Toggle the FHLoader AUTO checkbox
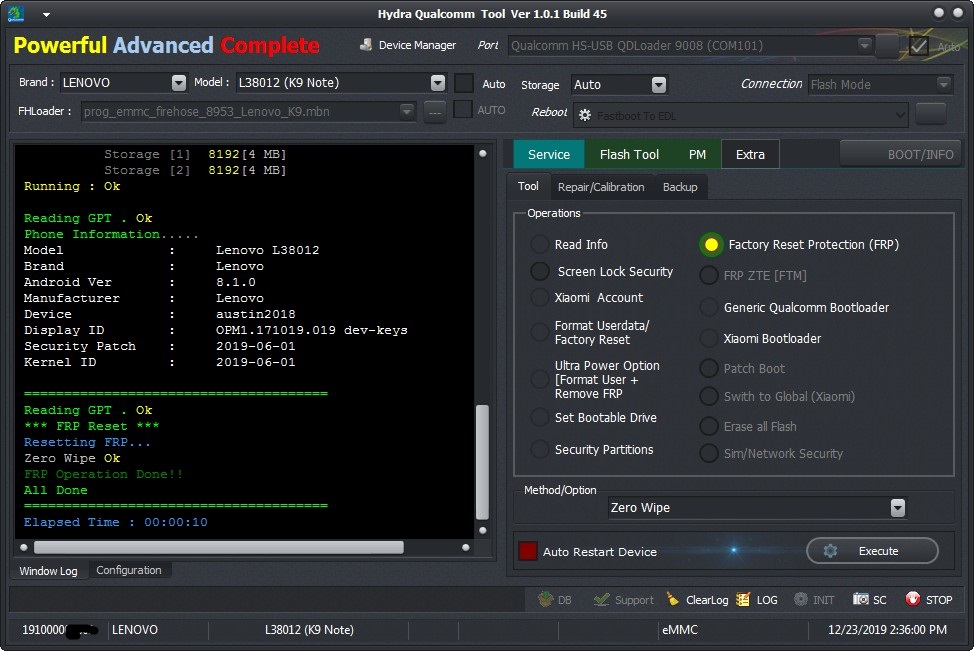Image resolution: width=974 pixels, height=651 pixels. point(462,110)
